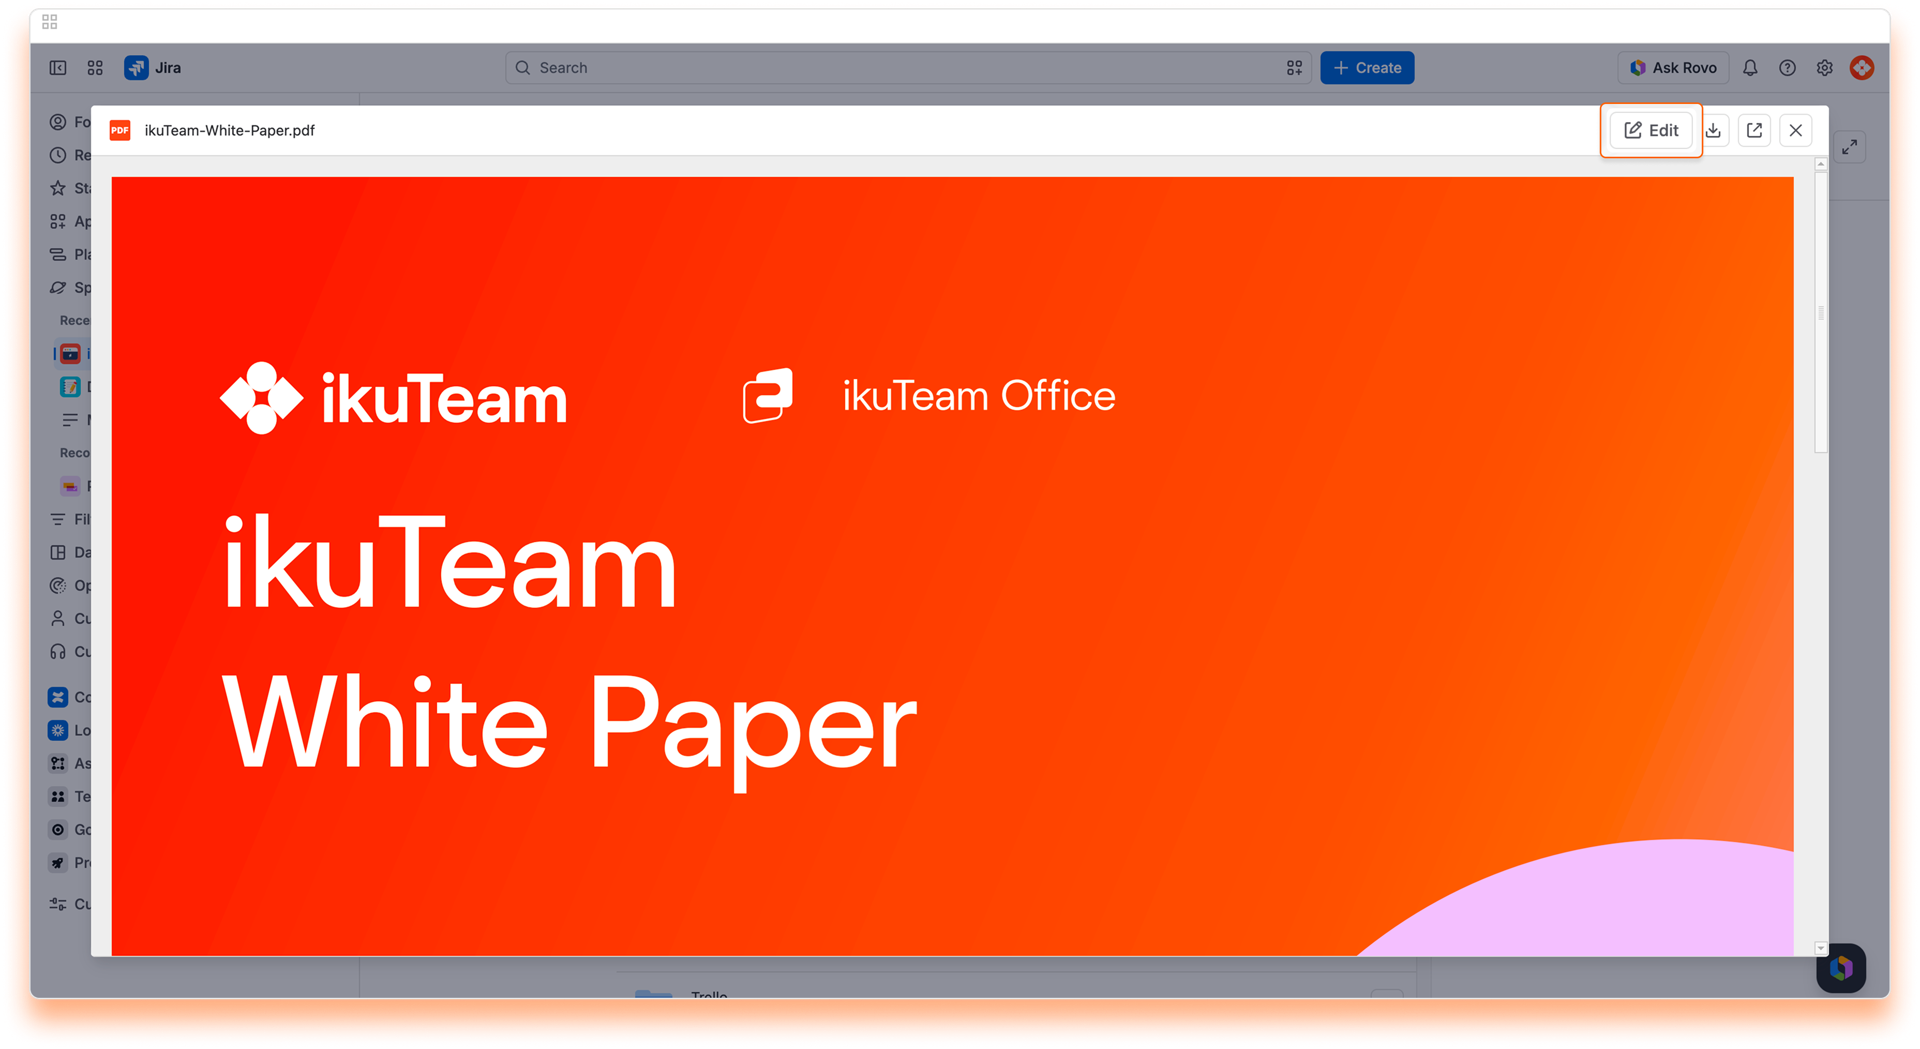Open the app switcher grid icon
Image resolution: width=1920 pixels, height=1049 pixels.
tap(95, 68)
